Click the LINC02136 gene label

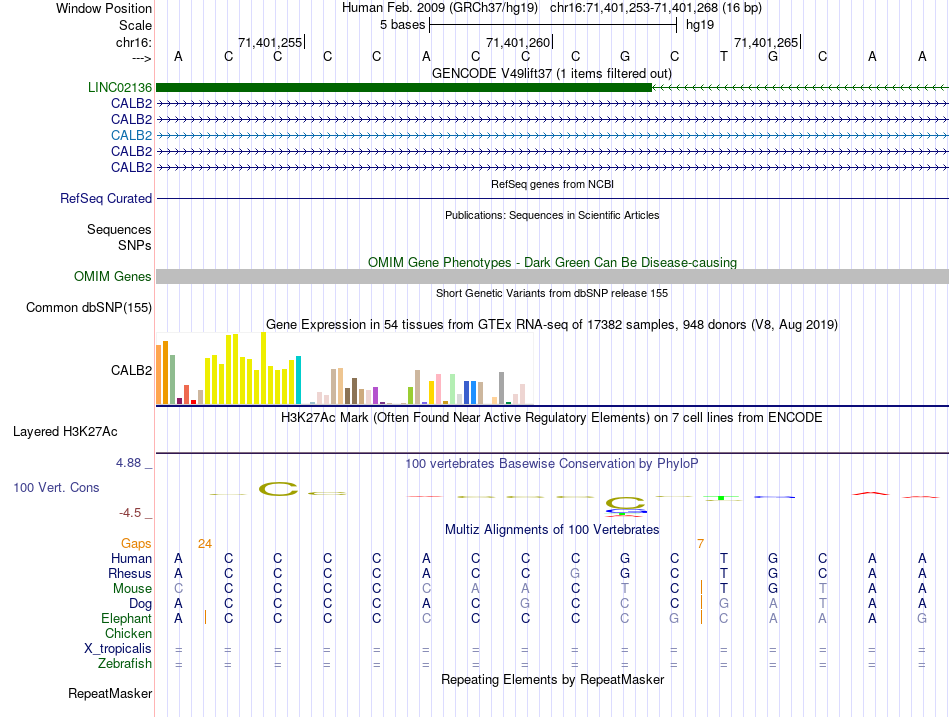click(119, 87)
